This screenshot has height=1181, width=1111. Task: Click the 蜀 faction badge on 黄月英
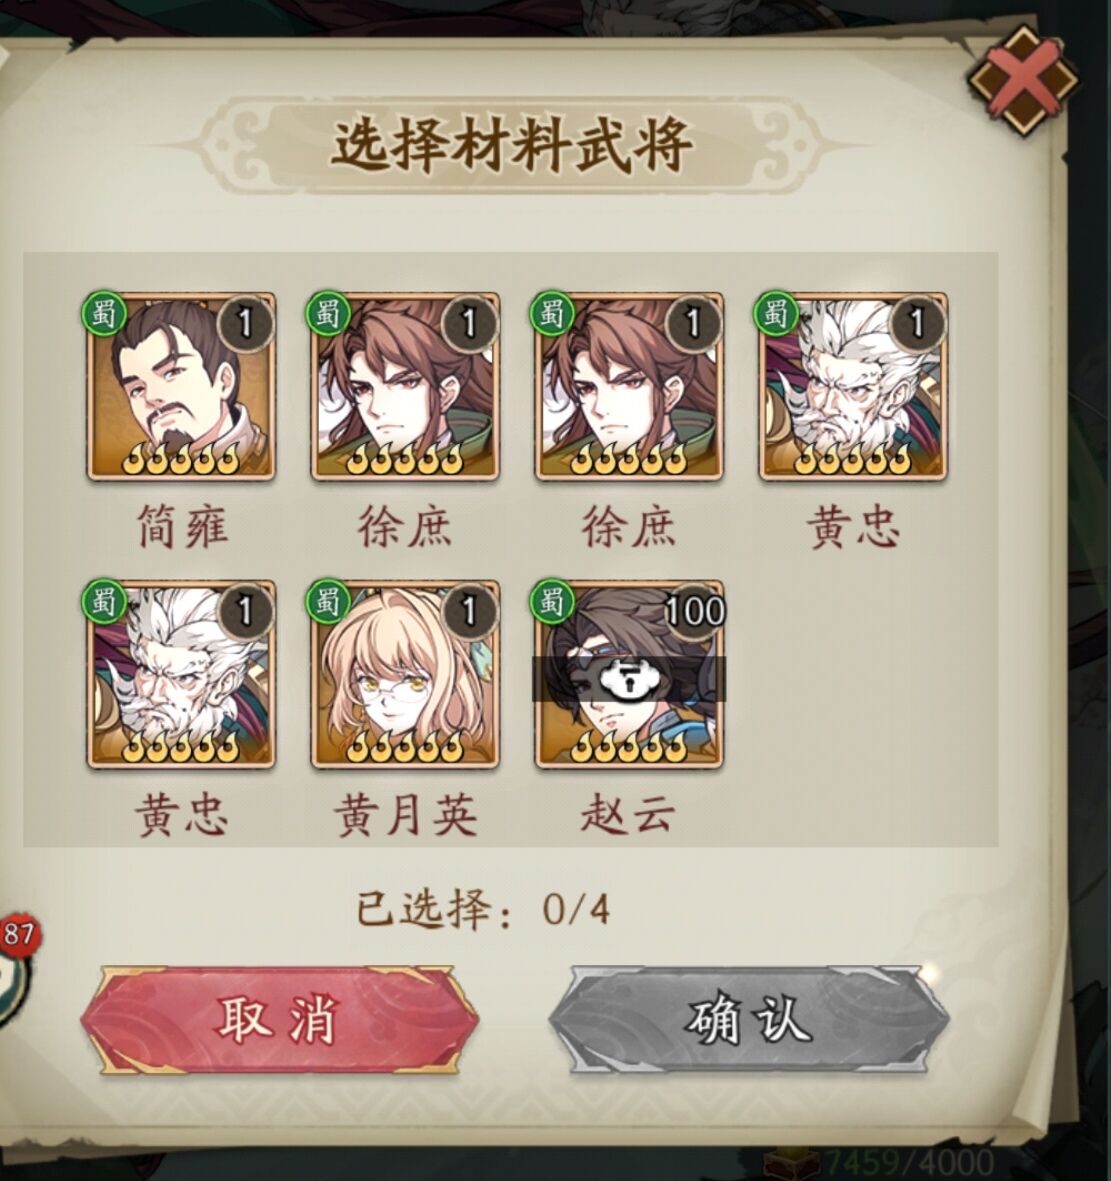327,600
